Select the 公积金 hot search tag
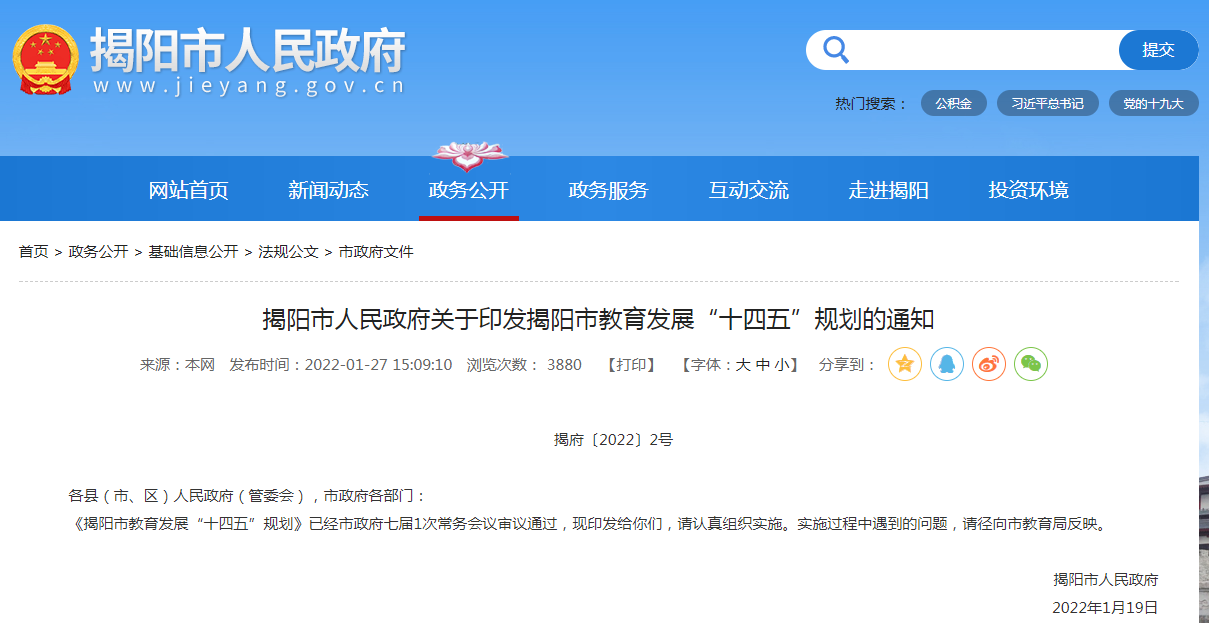Screen dimensions: 1209x623 click(953, 104)
